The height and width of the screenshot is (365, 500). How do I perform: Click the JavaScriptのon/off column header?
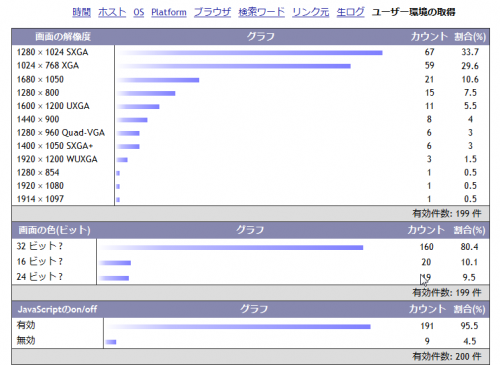point(57,309)
